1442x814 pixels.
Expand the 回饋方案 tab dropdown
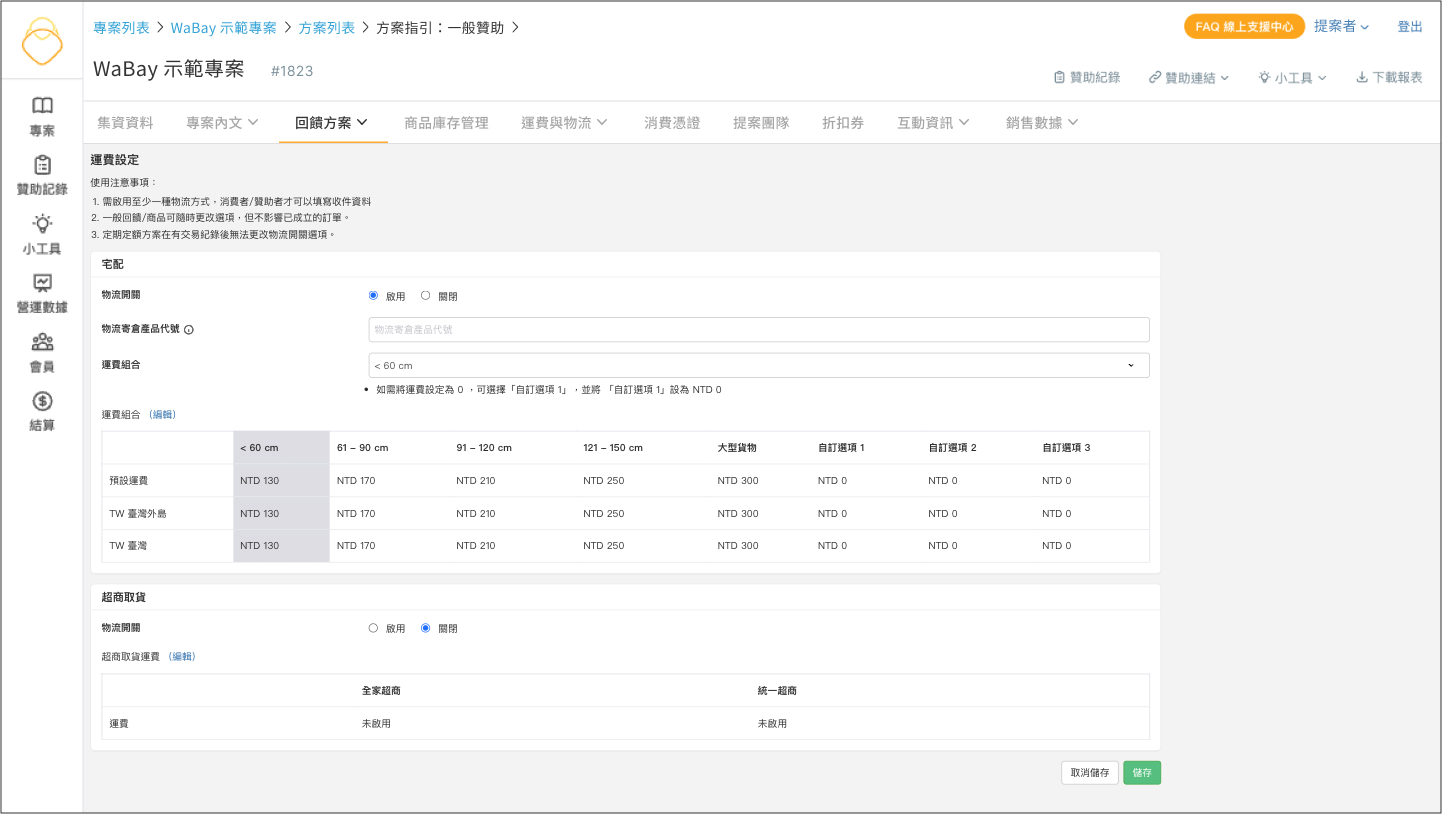click(332, 123)
